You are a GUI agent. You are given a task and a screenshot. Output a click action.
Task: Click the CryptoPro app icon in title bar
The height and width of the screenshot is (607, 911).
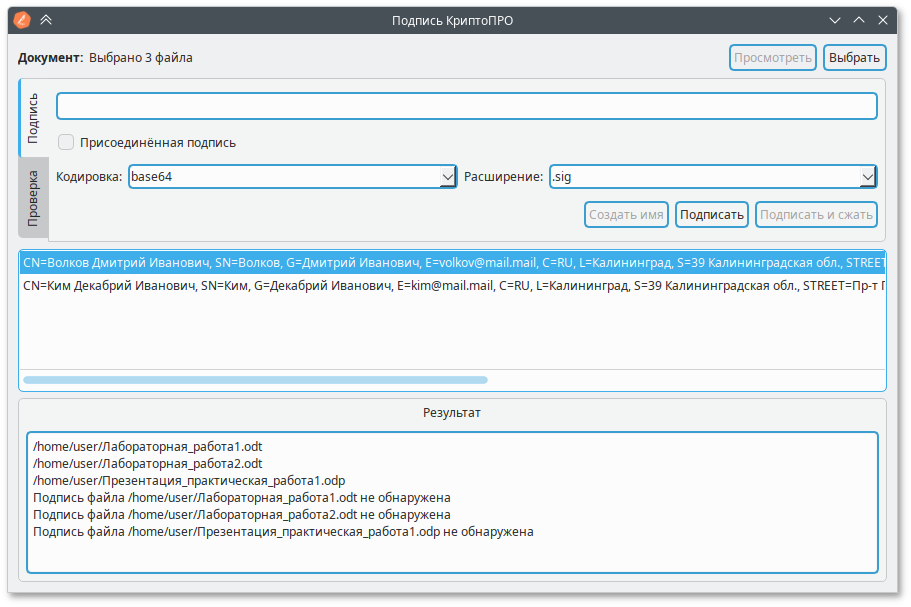23,19
